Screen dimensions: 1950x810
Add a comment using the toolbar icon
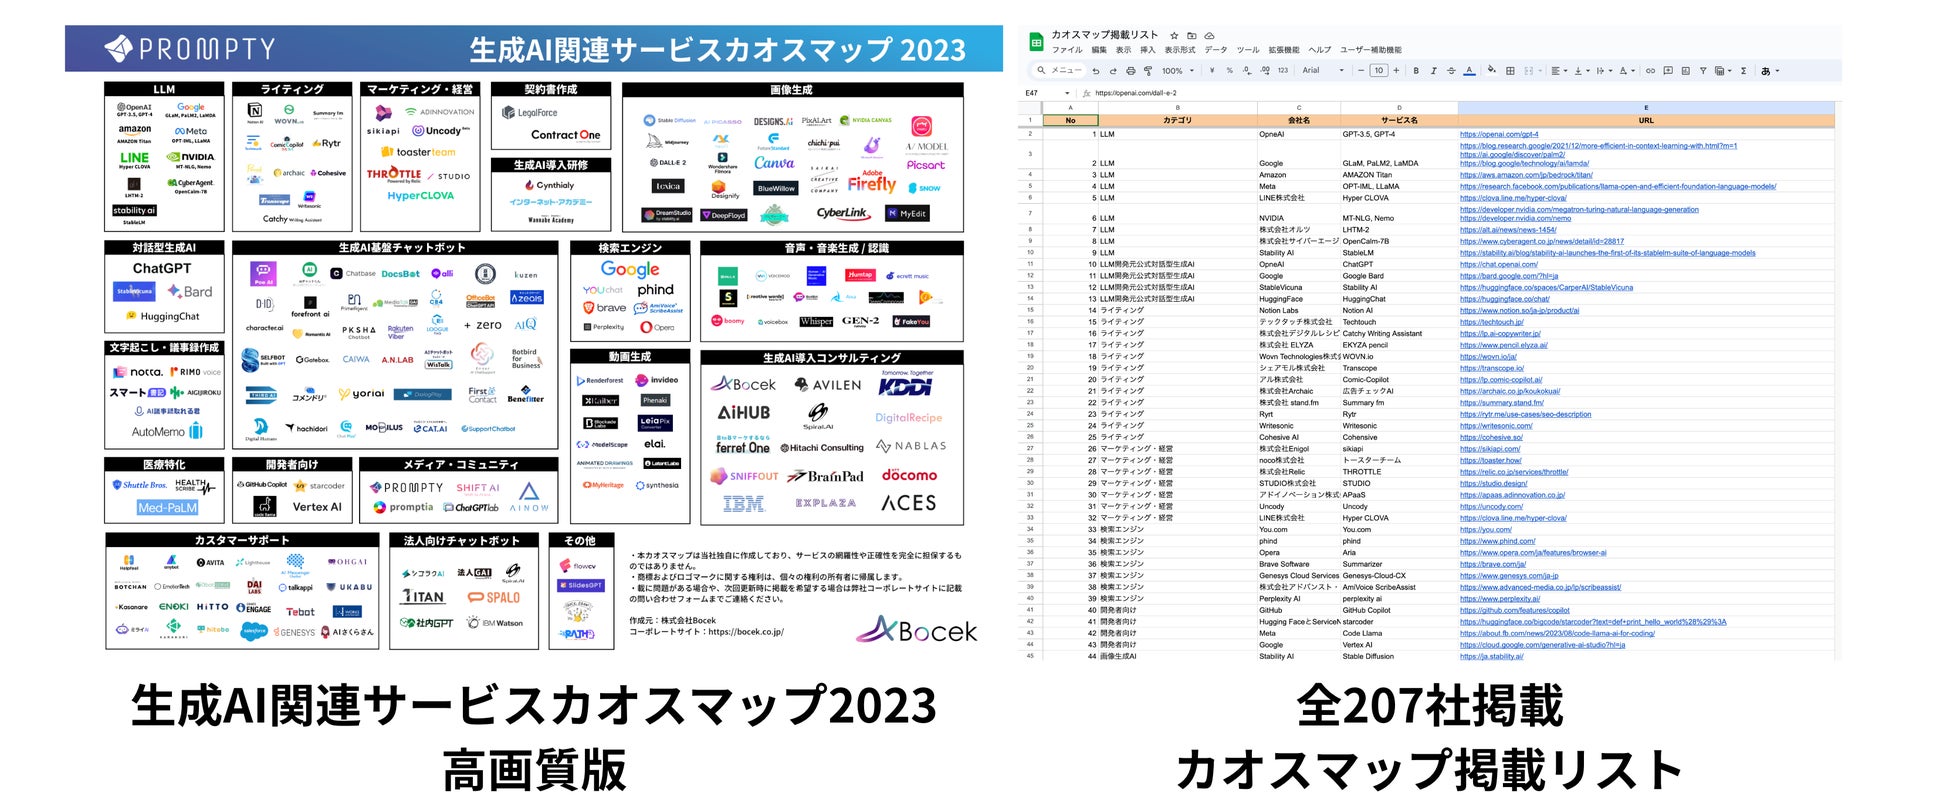tap(1668, 71)
